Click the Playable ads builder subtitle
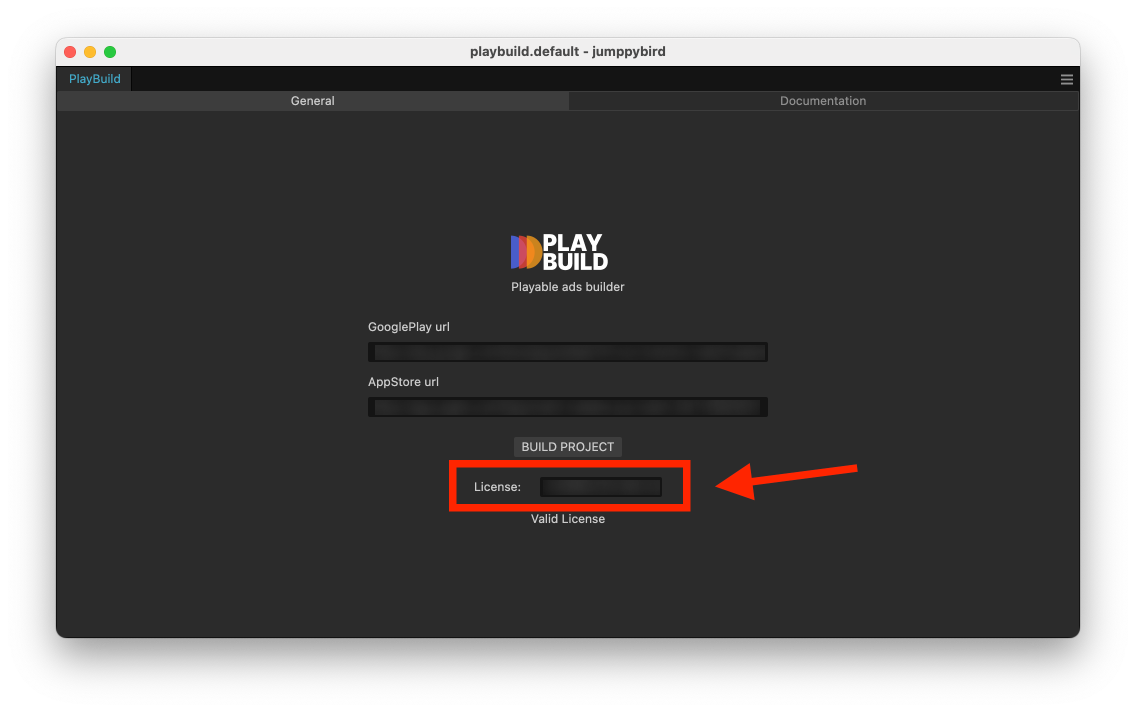 tap(568, 287)
